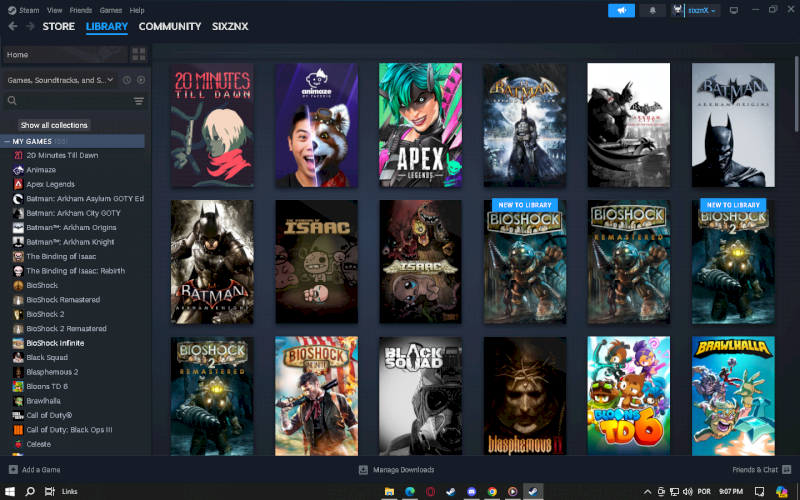800x500 pixels.
Task: Open the Friends menu
Action: tap(79, 10)
